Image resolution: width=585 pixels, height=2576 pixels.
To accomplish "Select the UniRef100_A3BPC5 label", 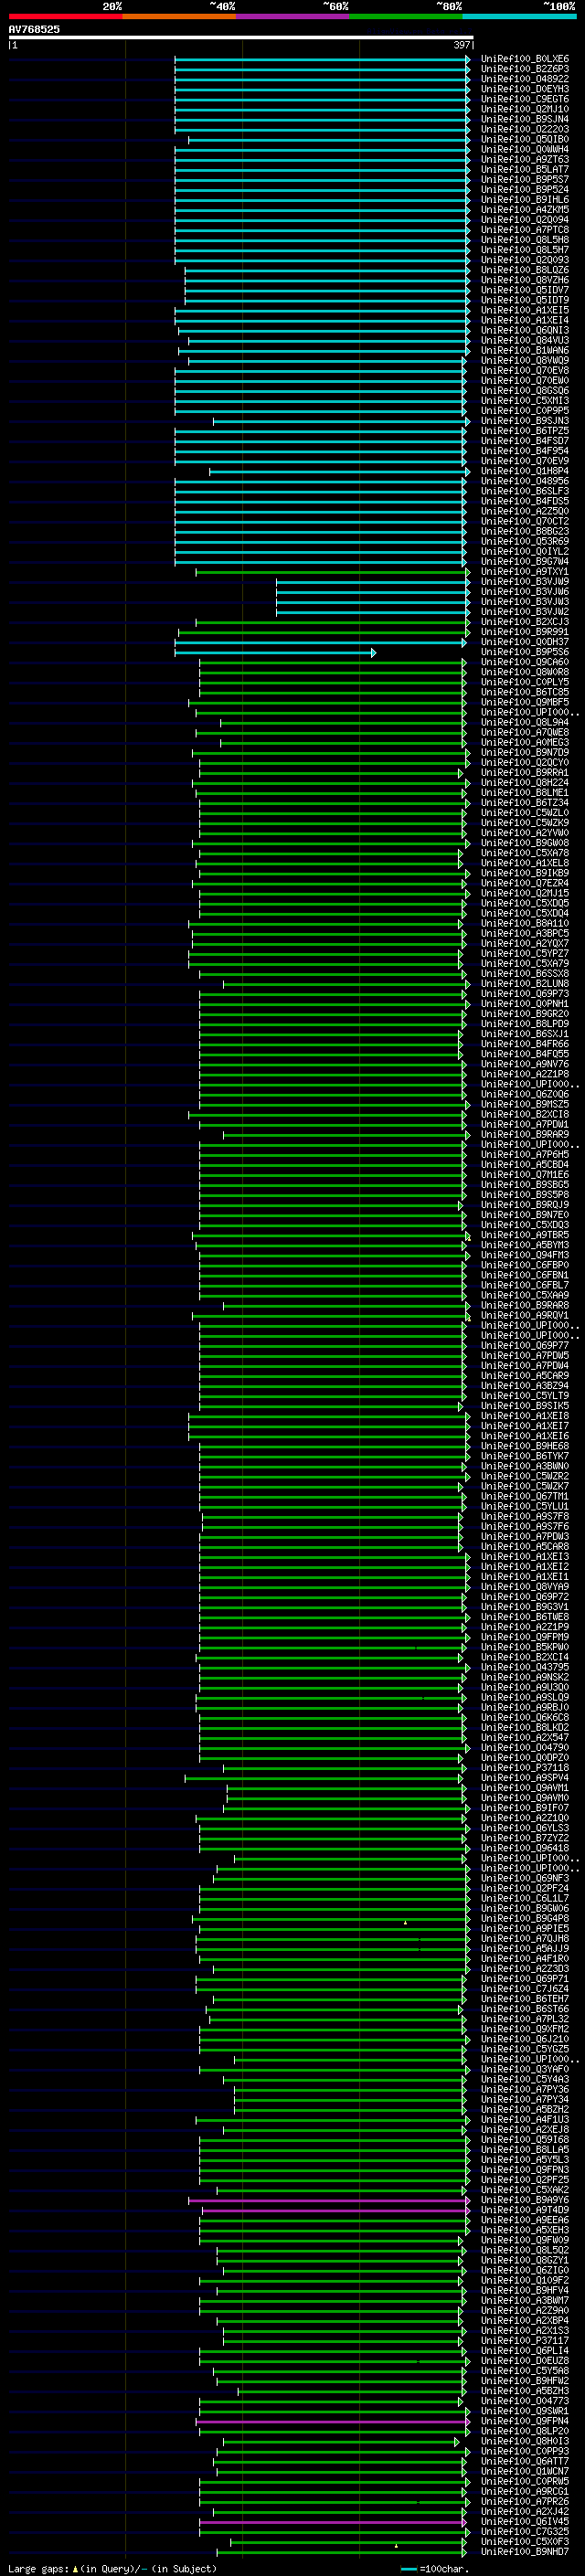I will 525,933.
